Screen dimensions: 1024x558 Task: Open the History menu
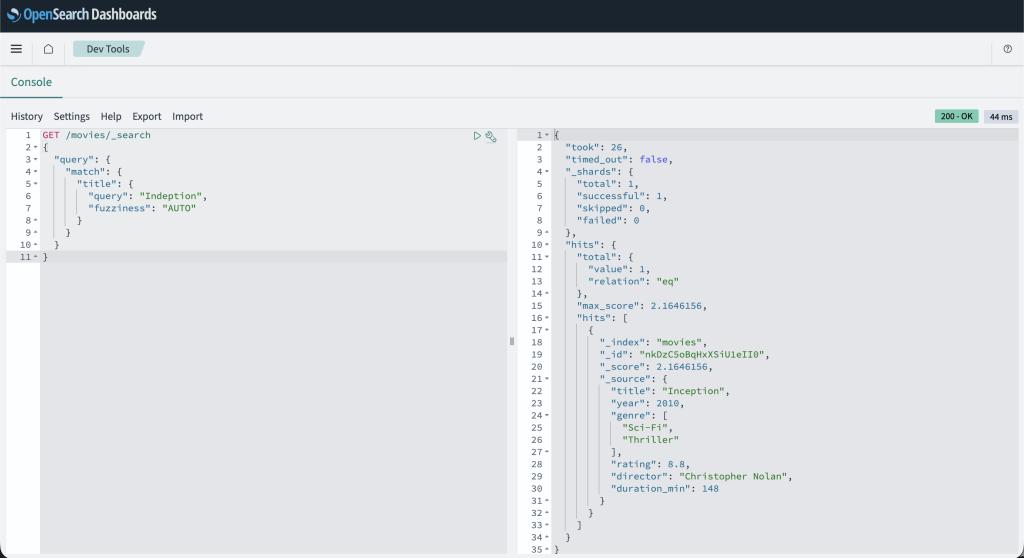27,117
